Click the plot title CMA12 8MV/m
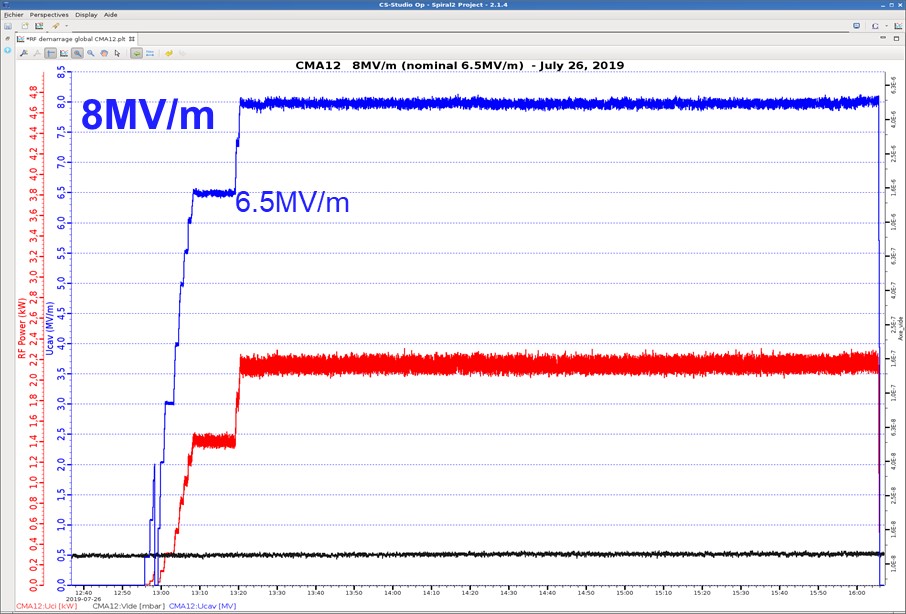The height and width of the screenshot is (614, 906). click(459, 65)
